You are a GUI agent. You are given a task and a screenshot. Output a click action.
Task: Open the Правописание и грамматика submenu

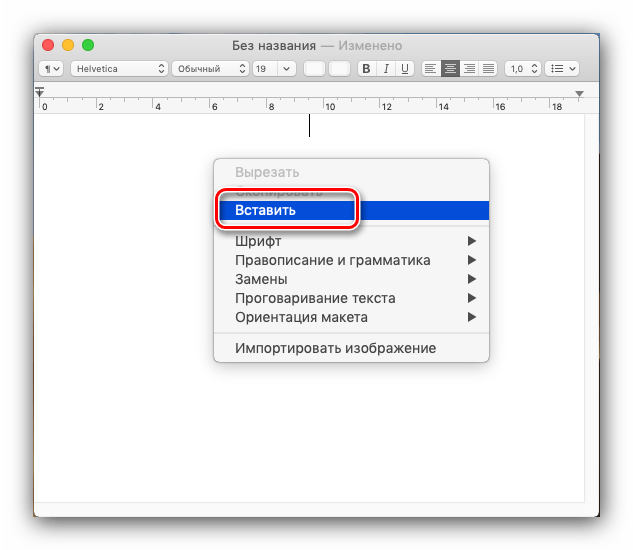click(351, 260)
